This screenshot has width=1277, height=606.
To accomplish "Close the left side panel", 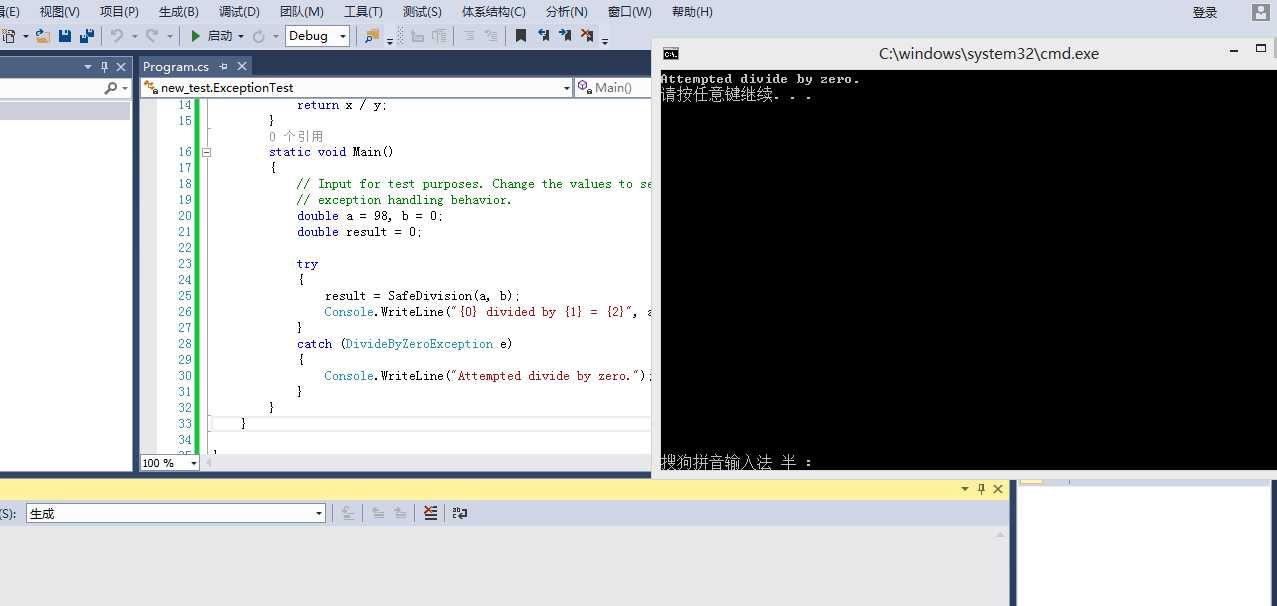I will [x=121, y=66].
